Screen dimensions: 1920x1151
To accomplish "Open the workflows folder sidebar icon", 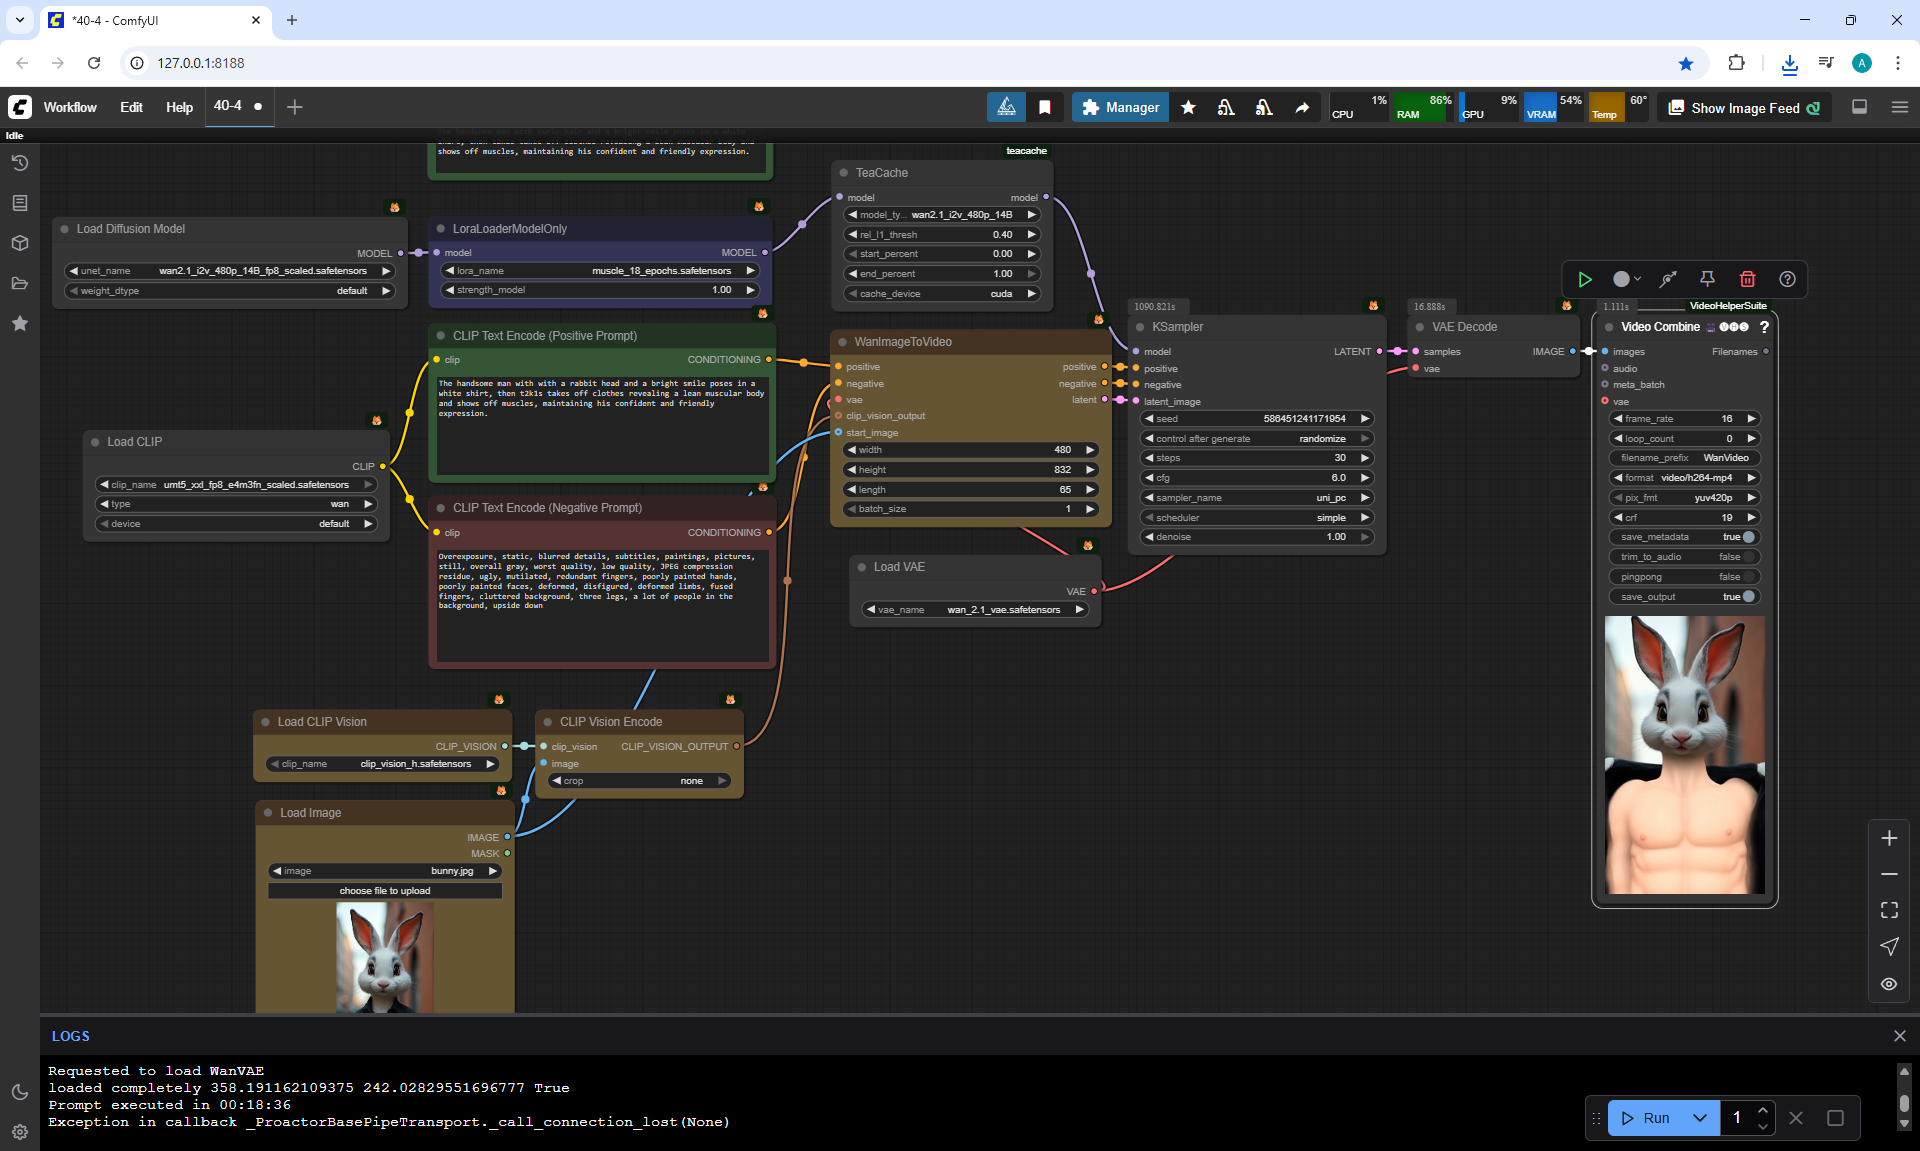I will [x=19, y=283].
